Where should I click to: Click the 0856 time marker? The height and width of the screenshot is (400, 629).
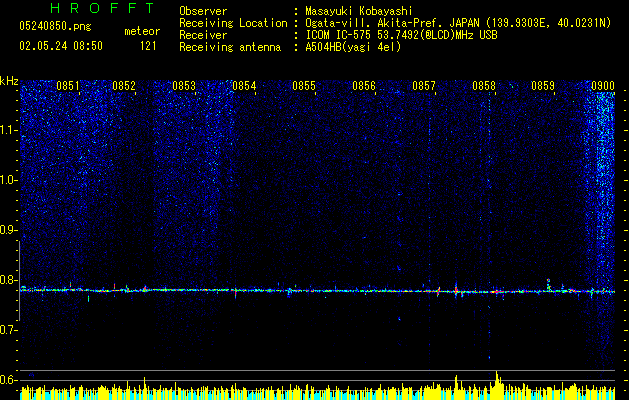tap(364, 86)
